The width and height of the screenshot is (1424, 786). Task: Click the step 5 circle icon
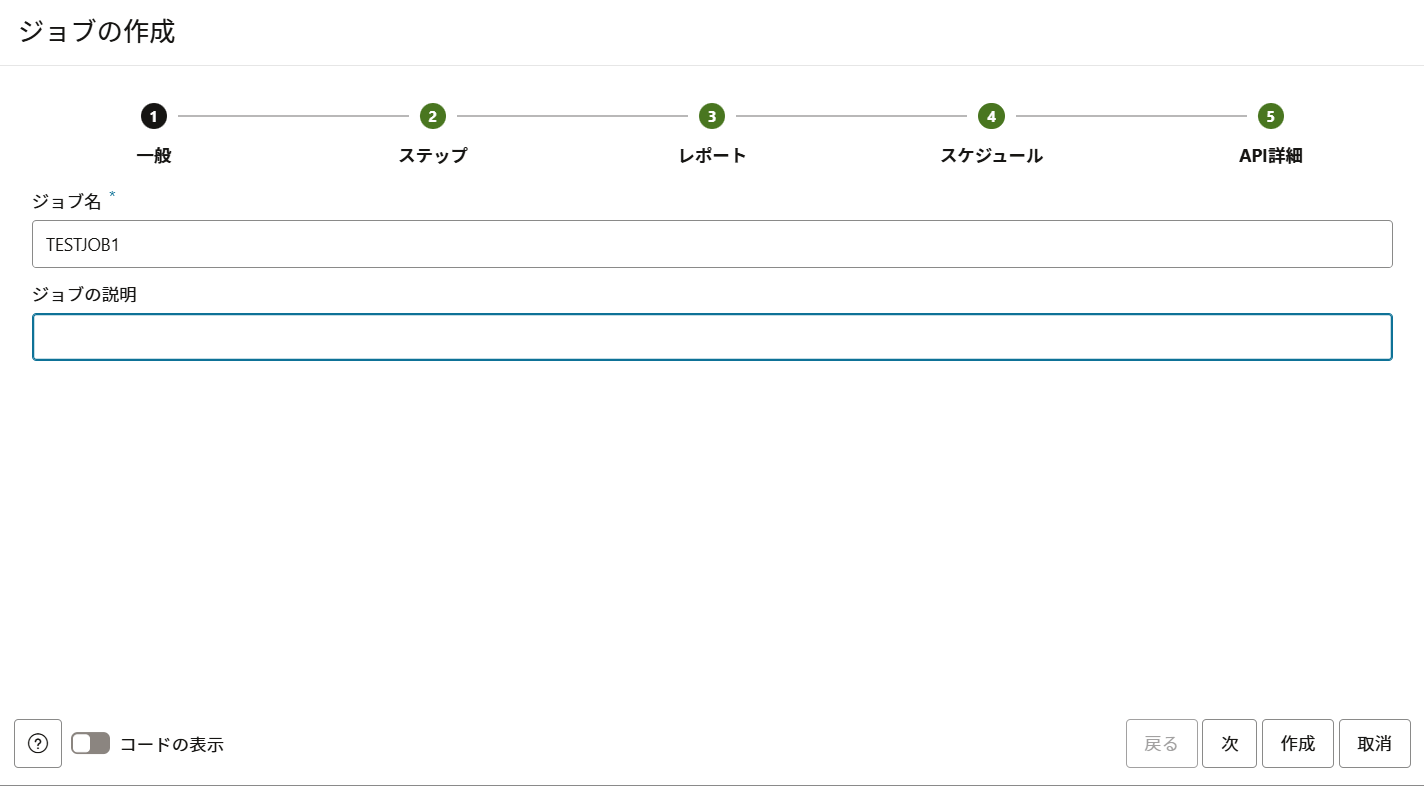point(1270,116)
